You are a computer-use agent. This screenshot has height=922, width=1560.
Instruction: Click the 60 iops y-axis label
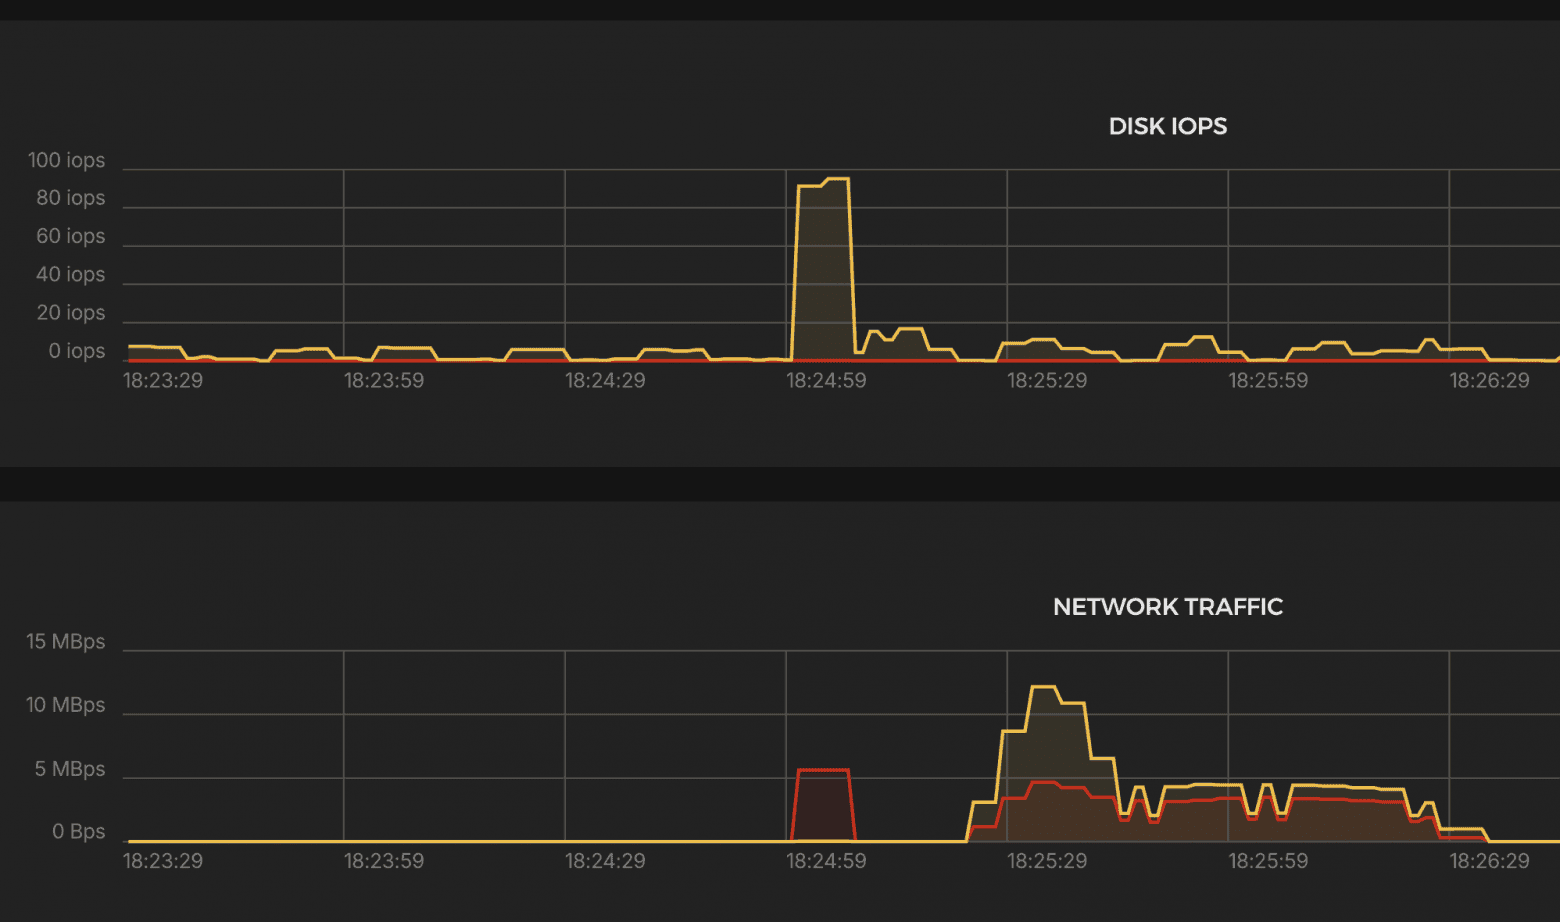coord(70,237)
